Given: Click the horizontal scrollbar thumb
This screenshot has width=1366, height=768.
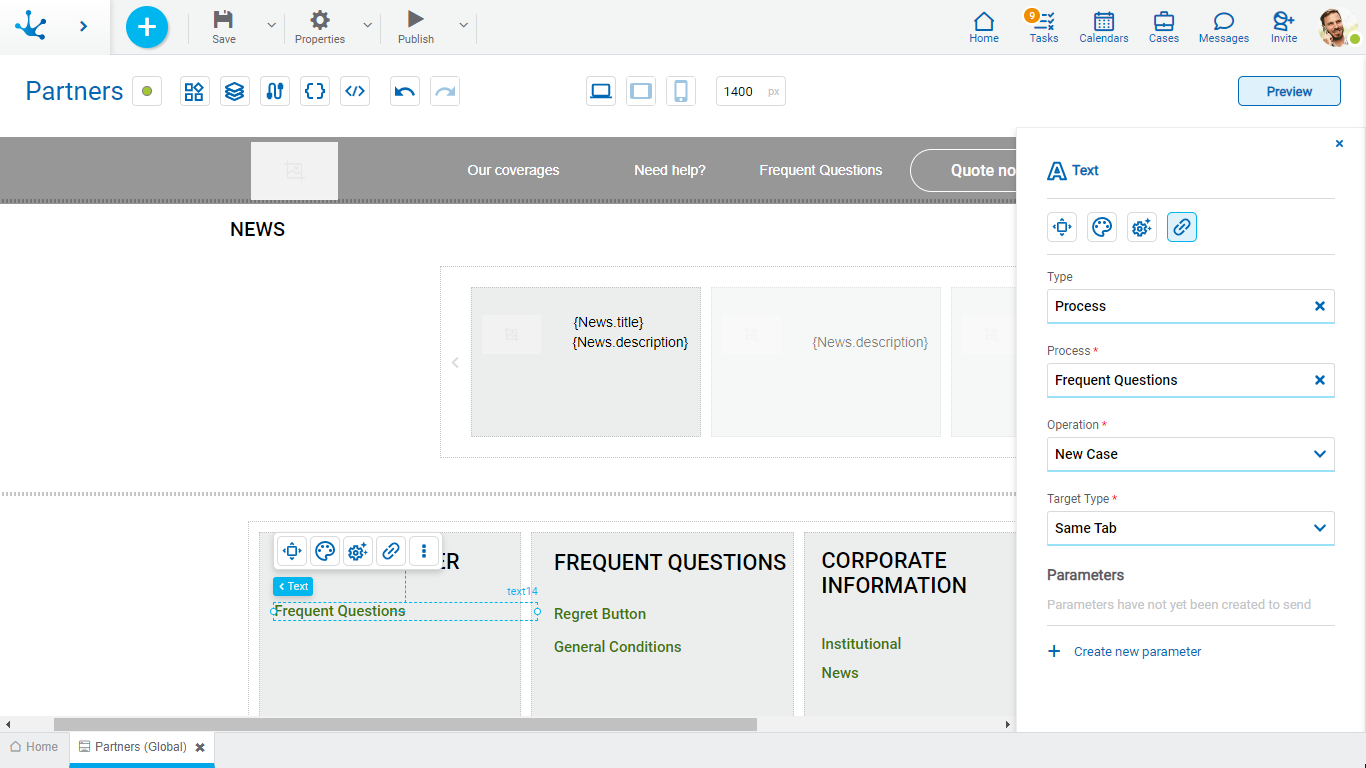Looking at the screenshot, I should click(x=405, y=724).
